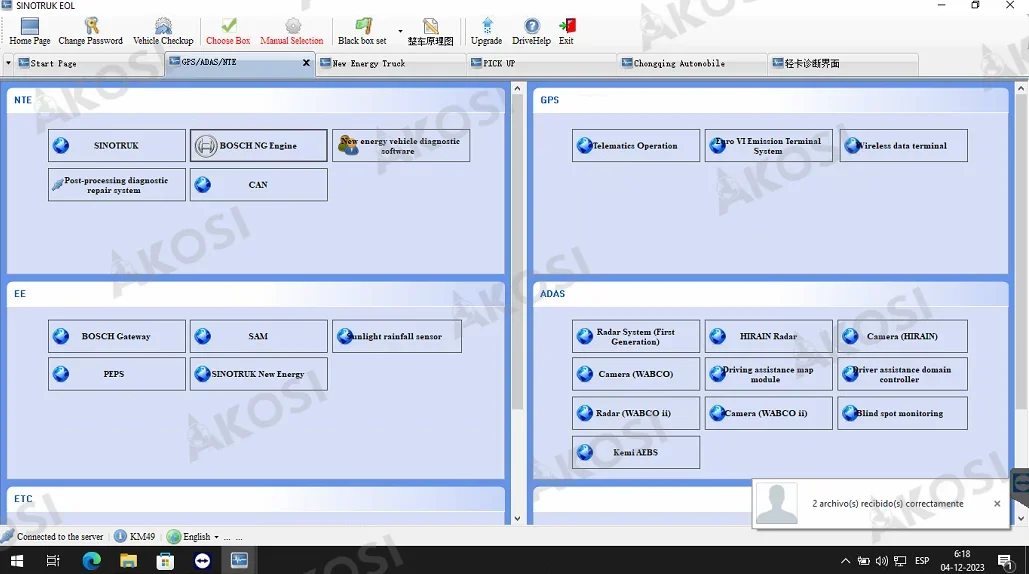Close the GPS/ADAS/NTE tab
Screen dimensions: 1029x574
(x=306, y=63)
